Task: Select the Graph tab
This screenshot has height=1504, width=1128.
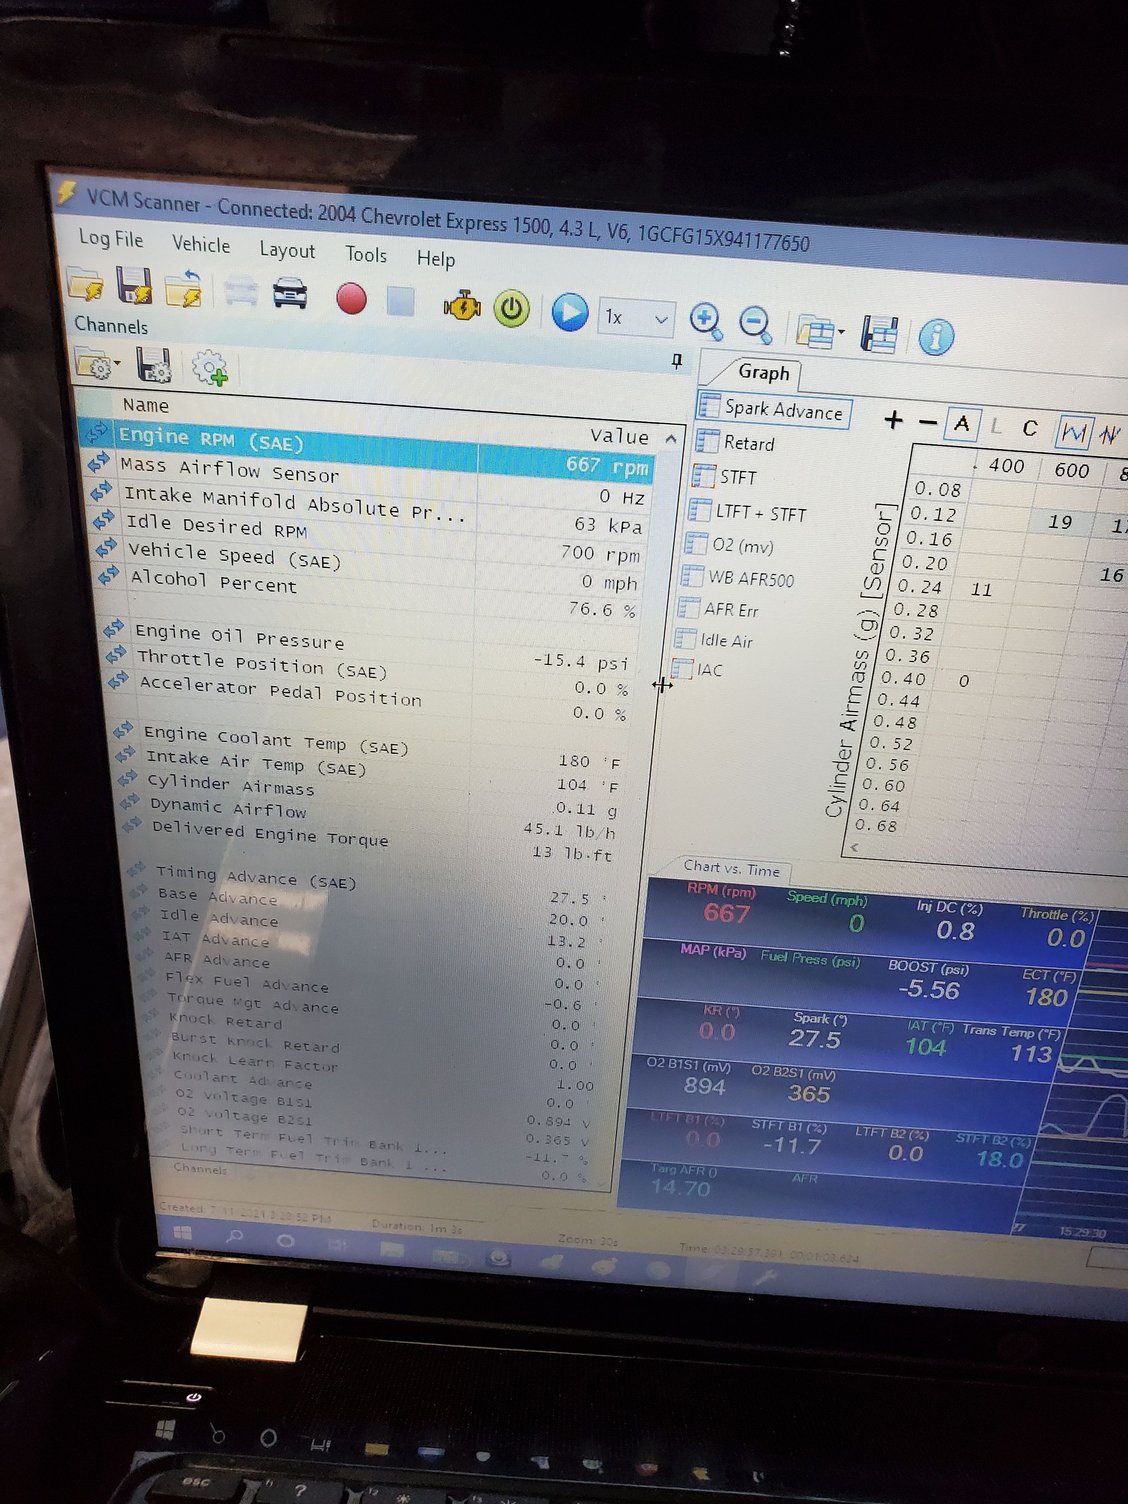Action: (764, 372)
